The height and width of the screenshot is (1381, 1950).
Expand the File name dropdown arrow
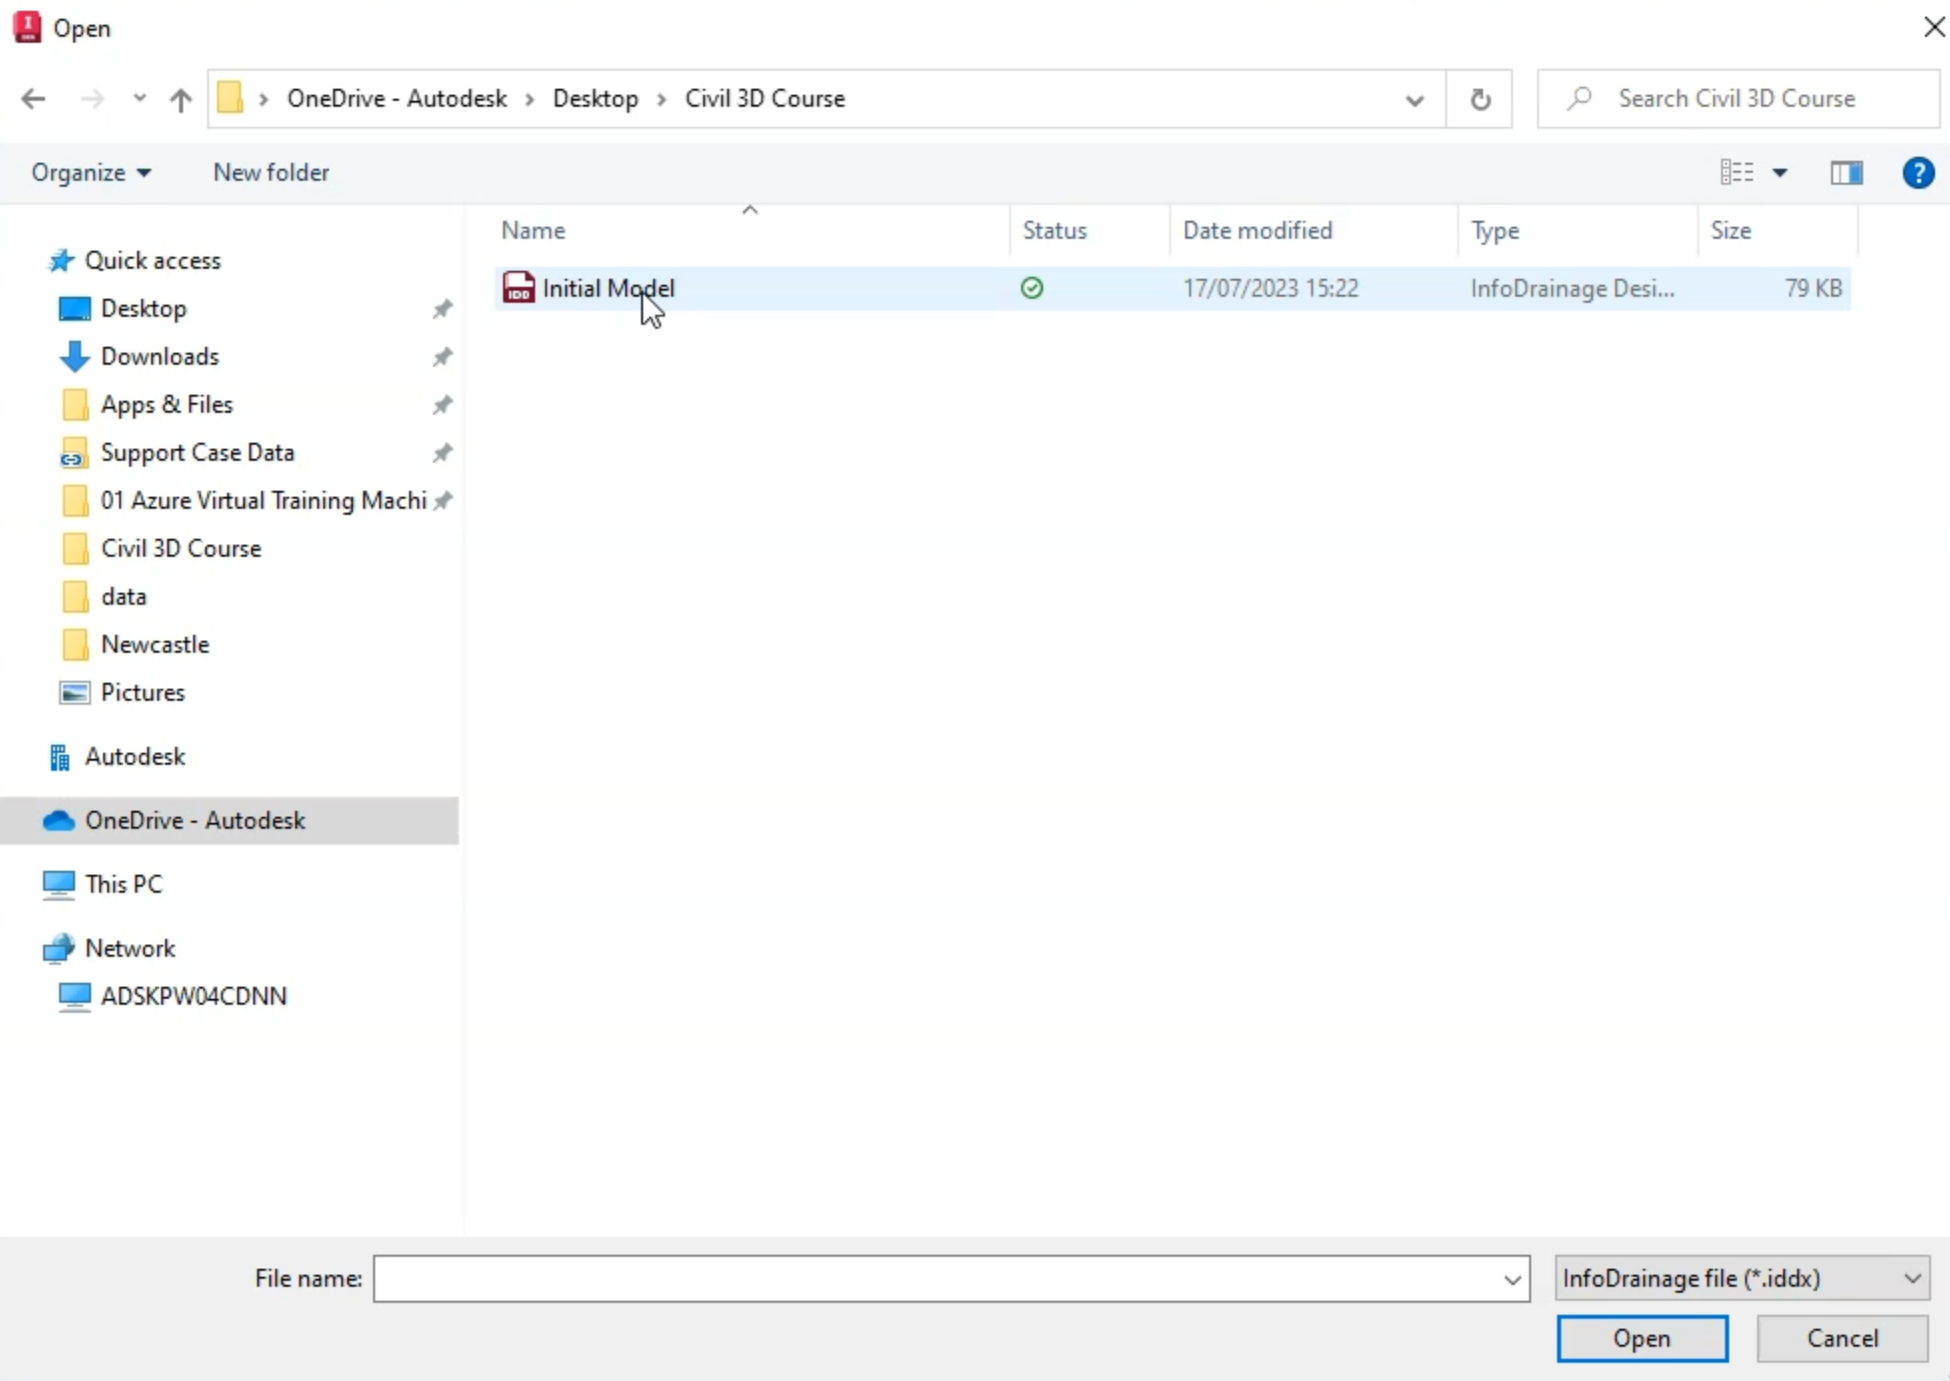(1512, 1279)
